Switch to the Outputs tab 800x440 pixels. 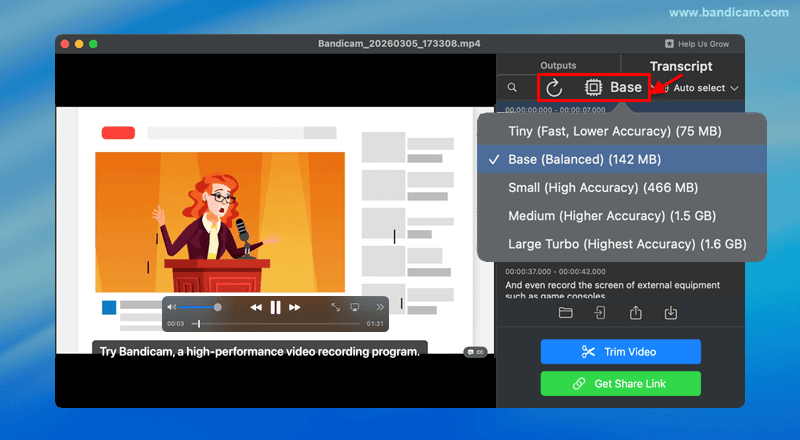[x=558, y=65]
